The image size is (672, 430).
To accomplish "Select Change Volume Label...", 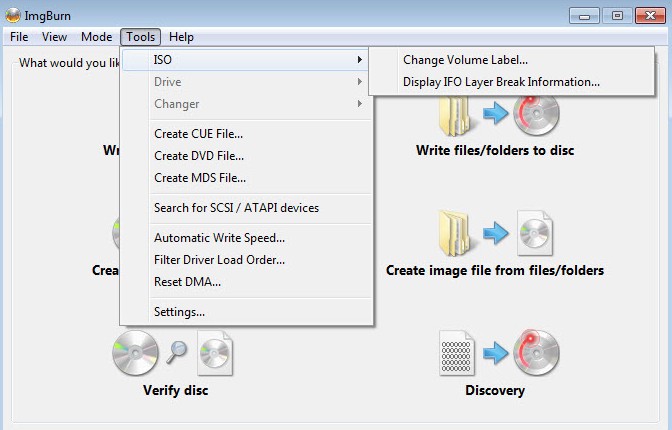I will (465, 60).
